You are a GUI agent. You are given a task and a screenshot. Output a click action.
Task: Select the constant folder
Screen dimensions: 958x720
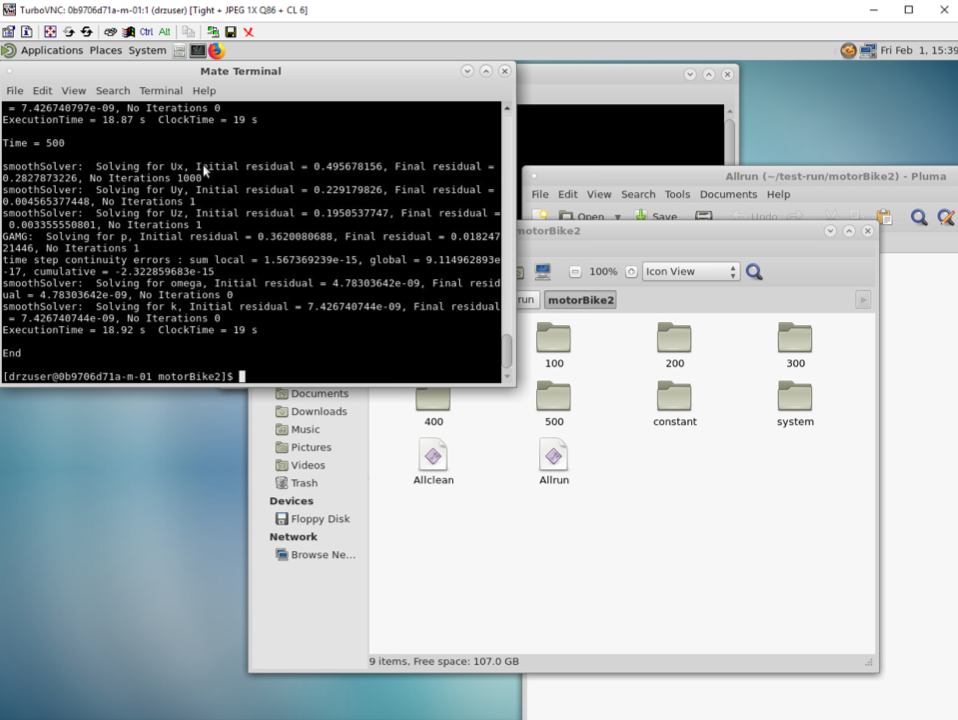(675, 404)
